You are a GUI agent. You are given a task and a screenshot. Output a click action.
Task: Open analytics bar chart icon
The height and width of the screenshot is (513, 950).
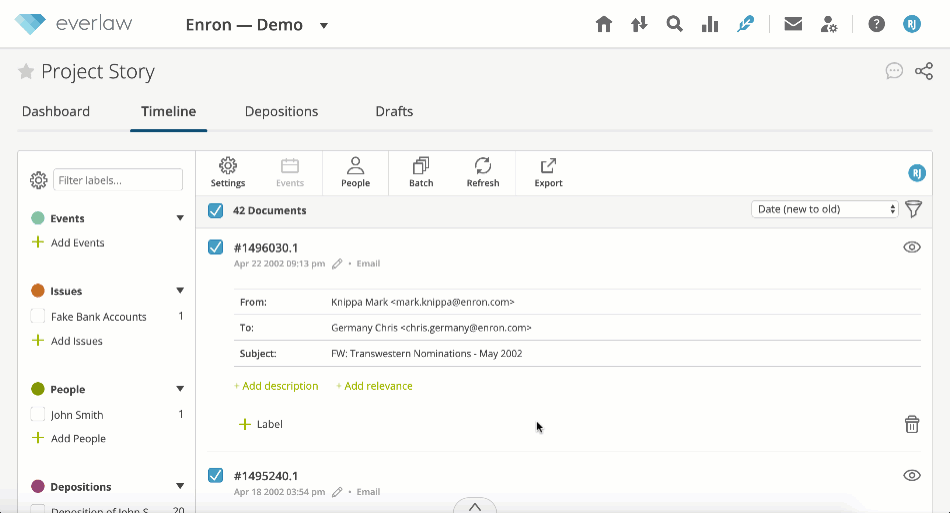point(709,24)
